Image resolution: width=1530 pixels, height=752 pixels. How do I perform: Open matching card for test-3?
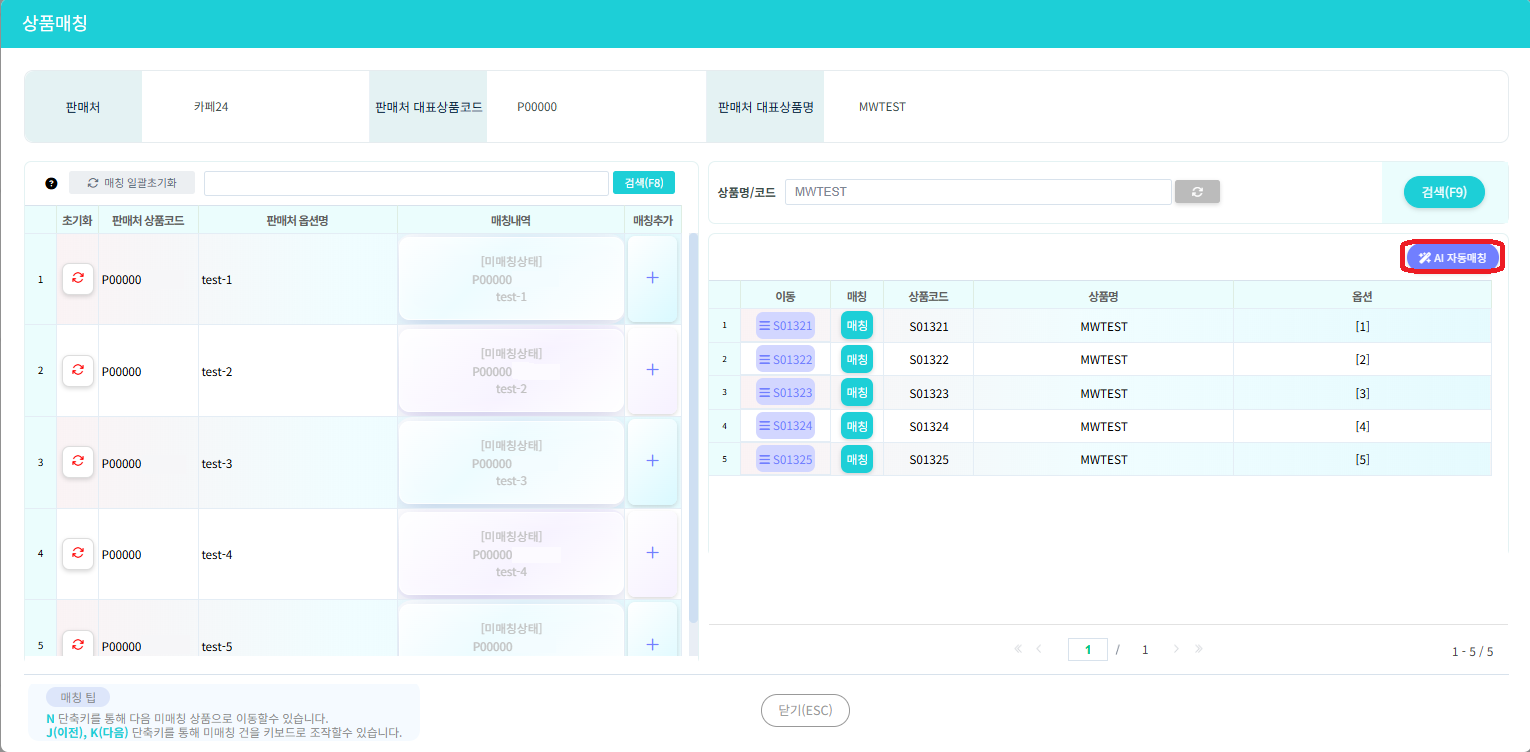[511, 462]
